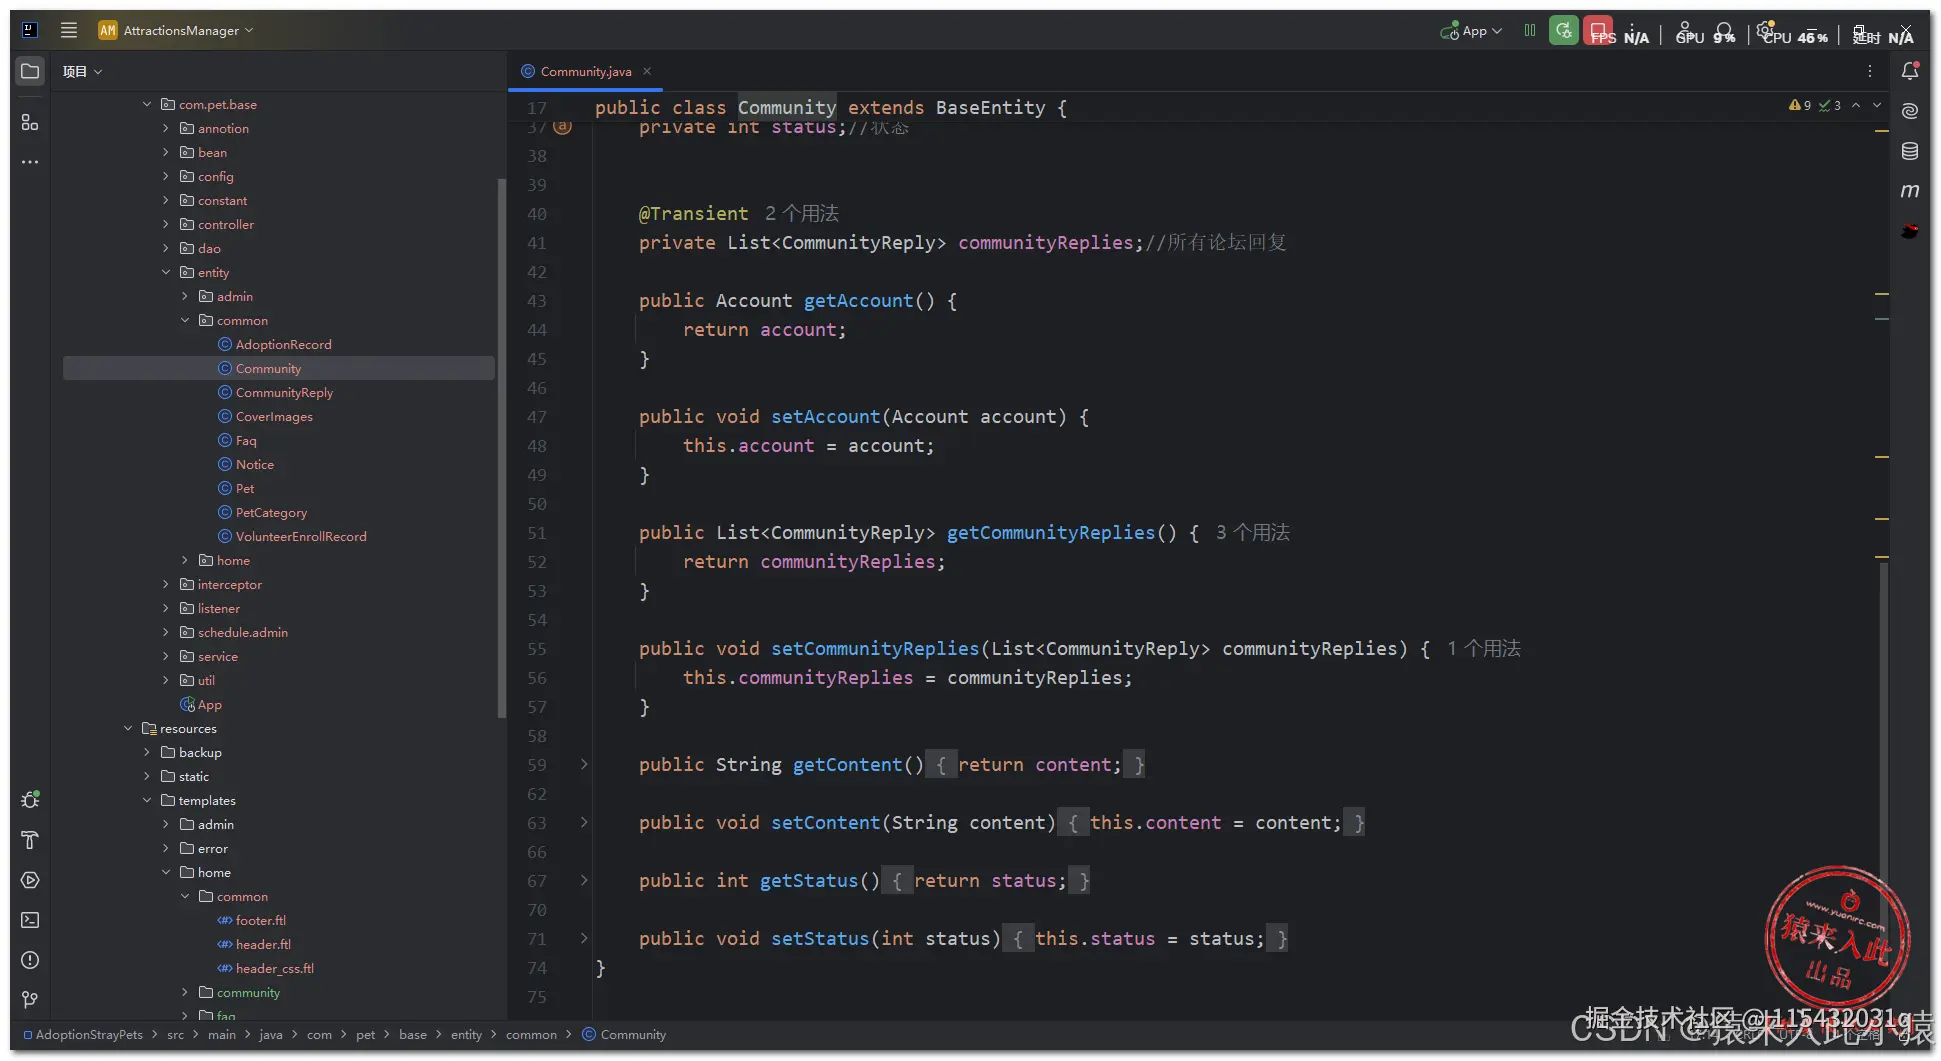Click the gutter annotation icon on line 37
Image resolution: width=1941 pixels, height=1061 pixels.
tap(563, 127)
